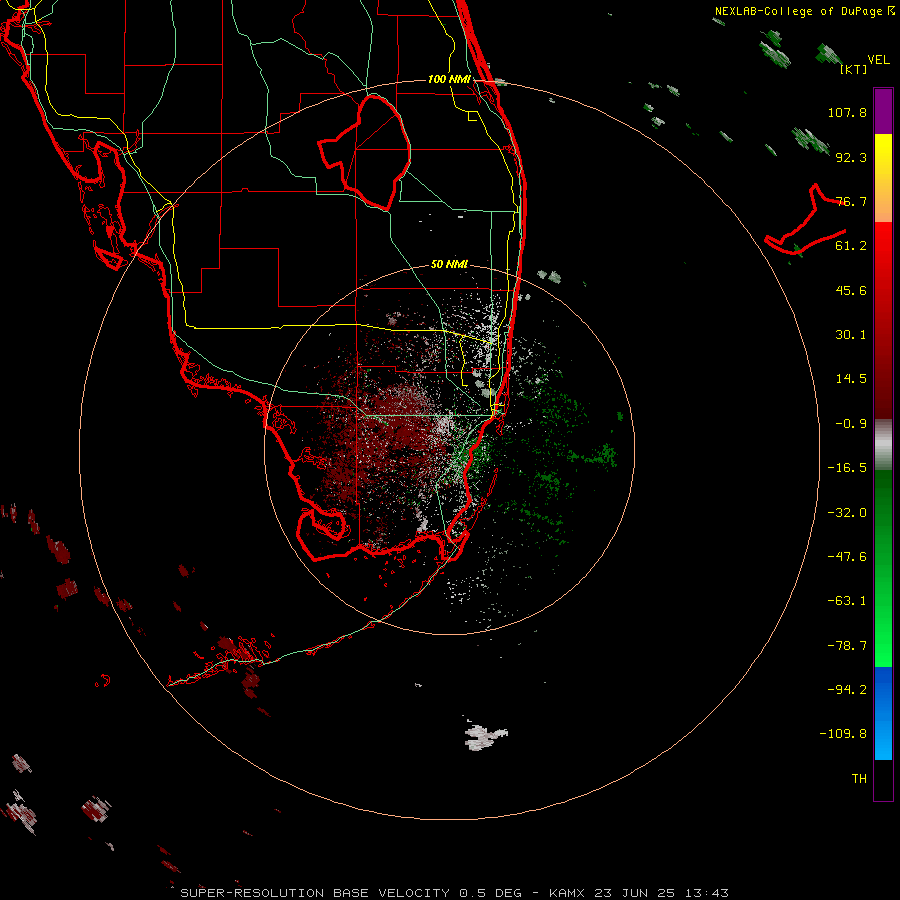Click the Super-Resolution Base Velocity caption
The height and width of the screenshot is (900, 900).
[x=454, y=893]
